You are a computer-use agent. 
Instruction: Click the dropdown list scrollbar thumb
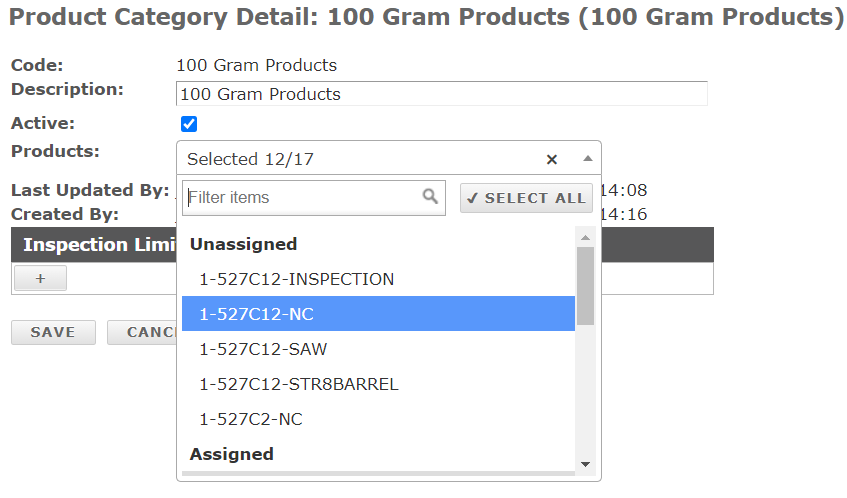tap(586, 286)
